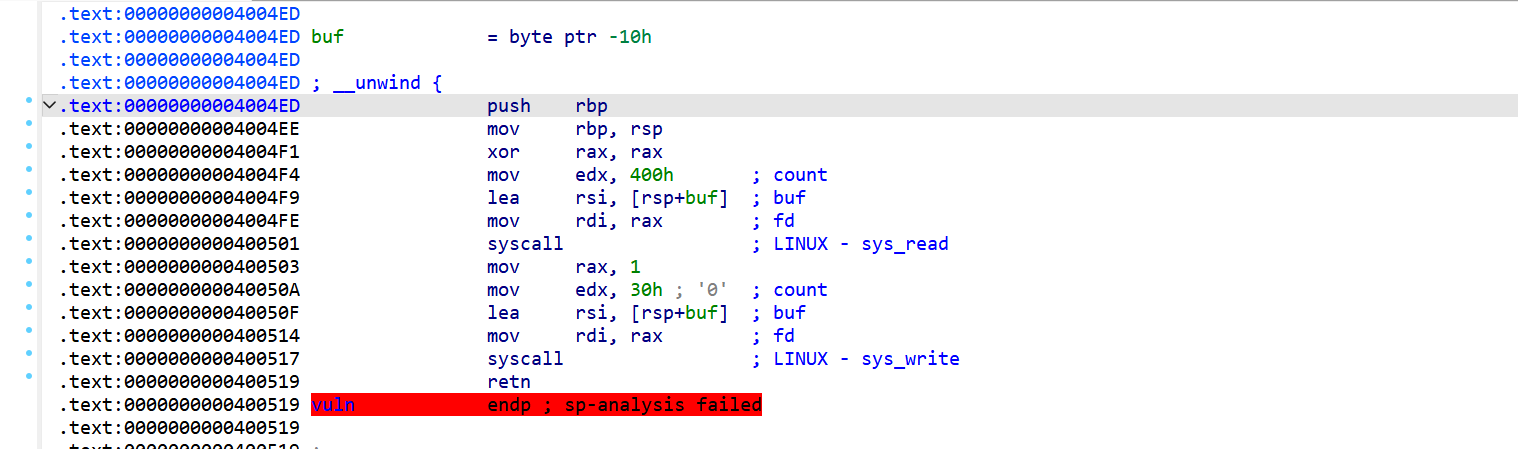Viewport: 1518px width, 449px height.
Task: Select the 'buf' variable name in the declaration
Action: point(328,37)
